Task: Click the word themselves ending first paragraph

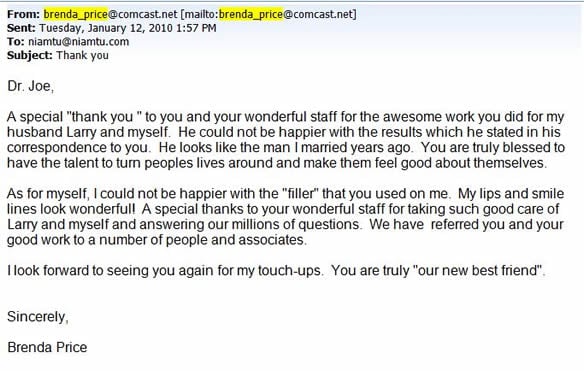Action: (x=510, y=163)
